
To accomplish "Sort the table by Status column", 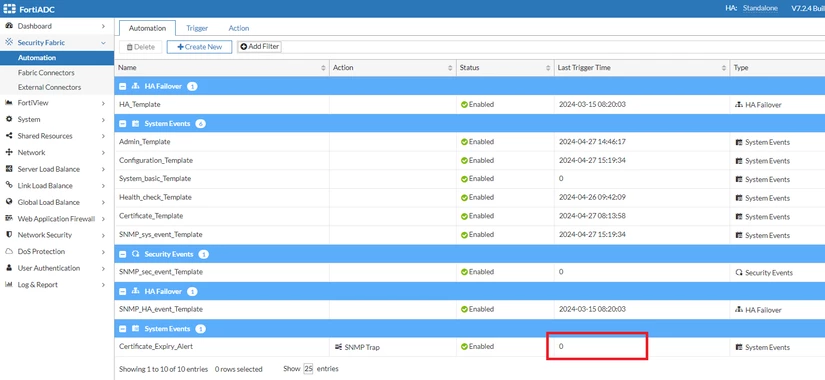I will coord(548,68).
